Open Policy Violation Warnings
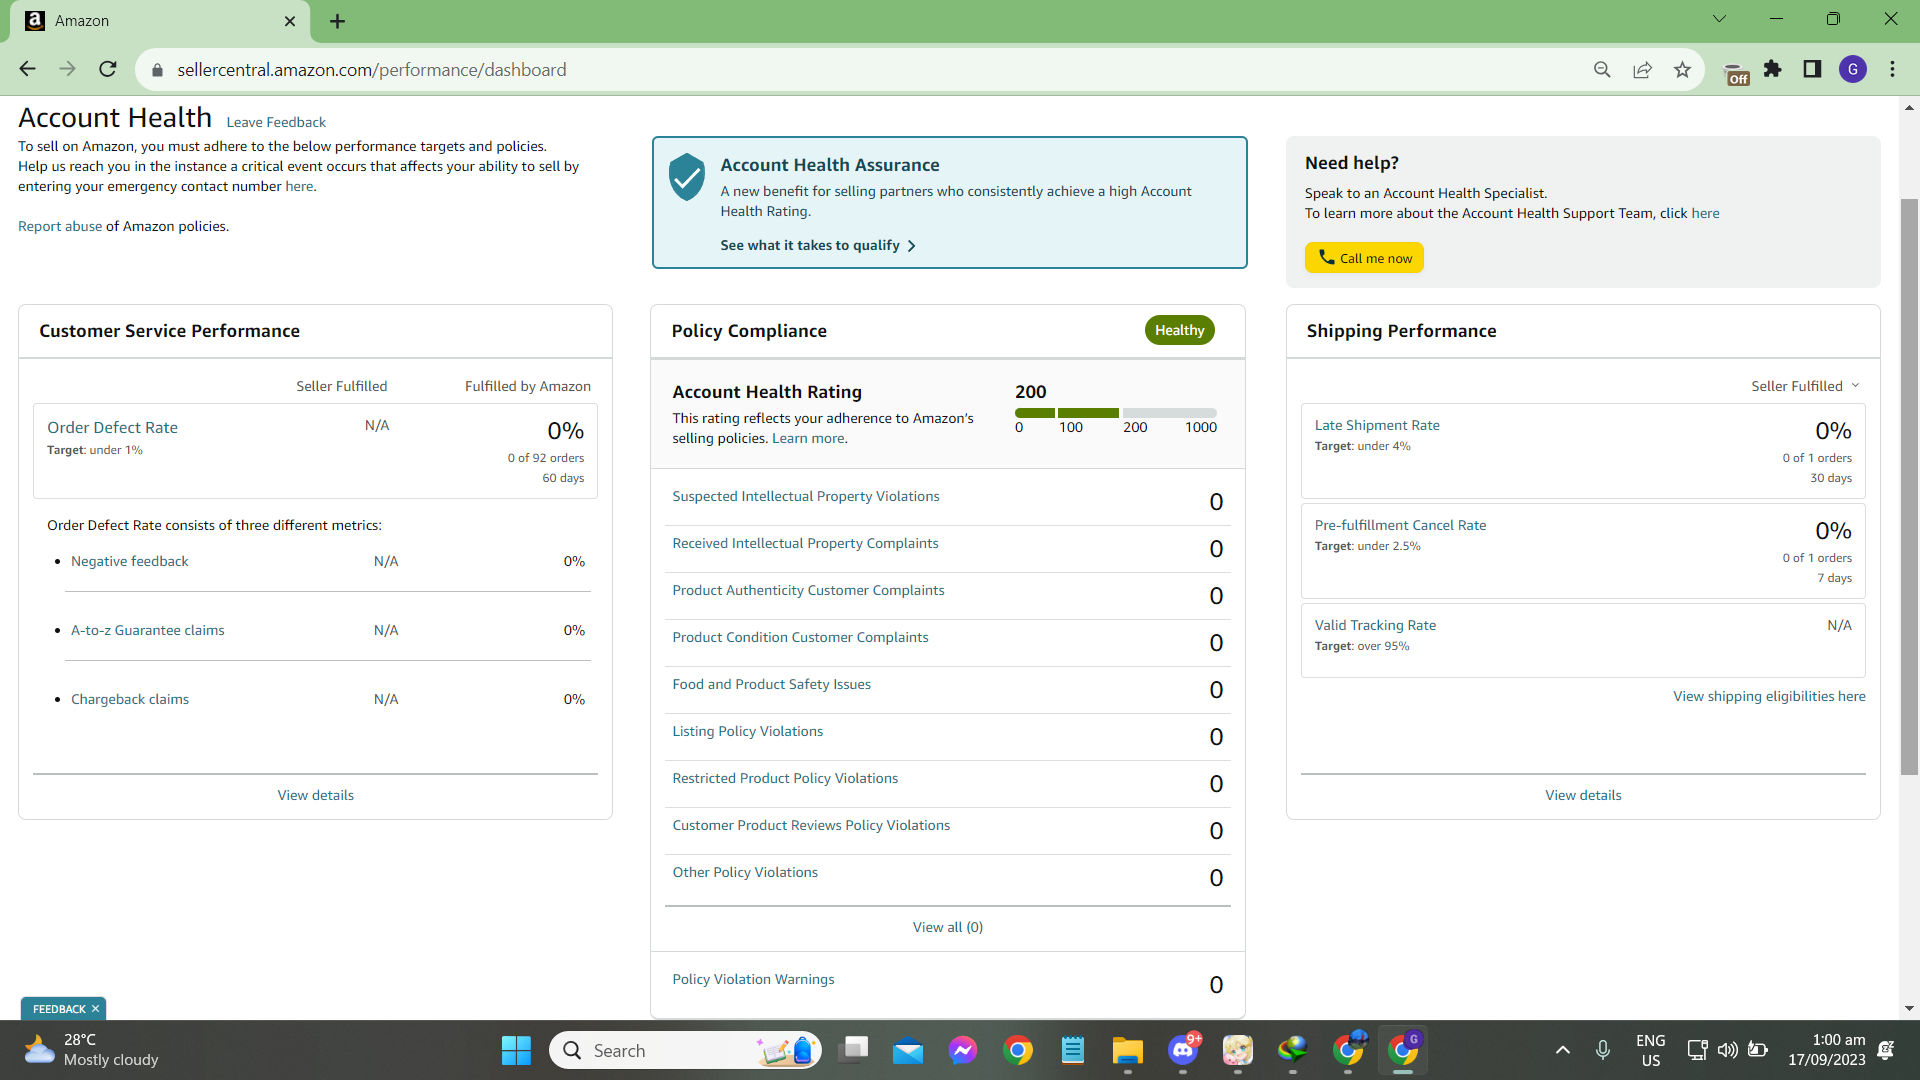 (753, 979)
